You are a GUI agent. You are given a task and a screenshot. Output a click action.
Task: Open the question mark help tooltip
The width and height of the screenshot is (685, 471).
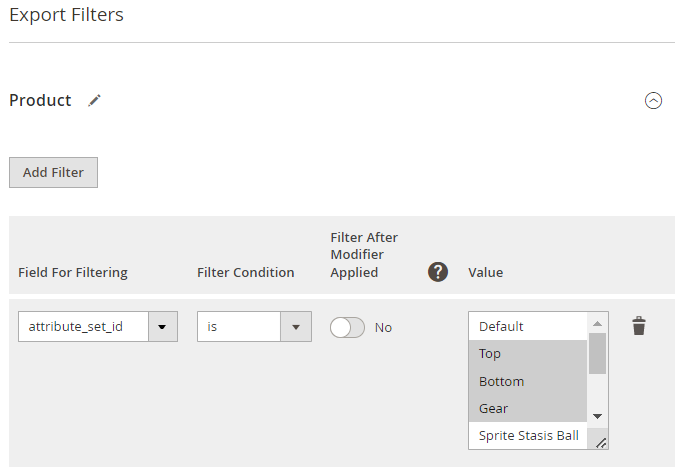tap(437, 272)
